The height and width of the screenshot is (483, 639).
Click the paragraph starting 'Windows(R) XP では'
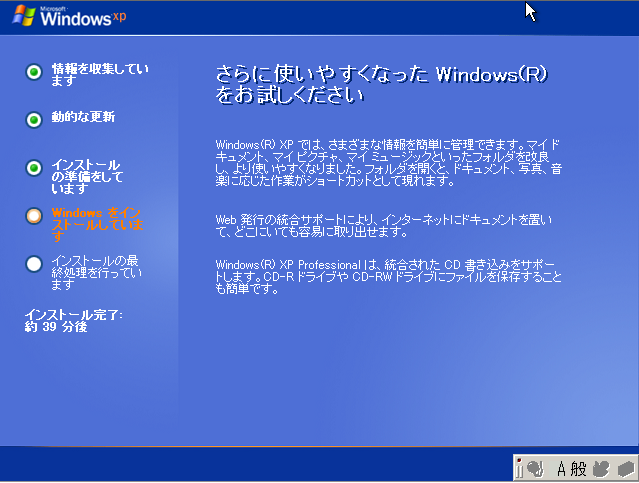pos(388,163)
